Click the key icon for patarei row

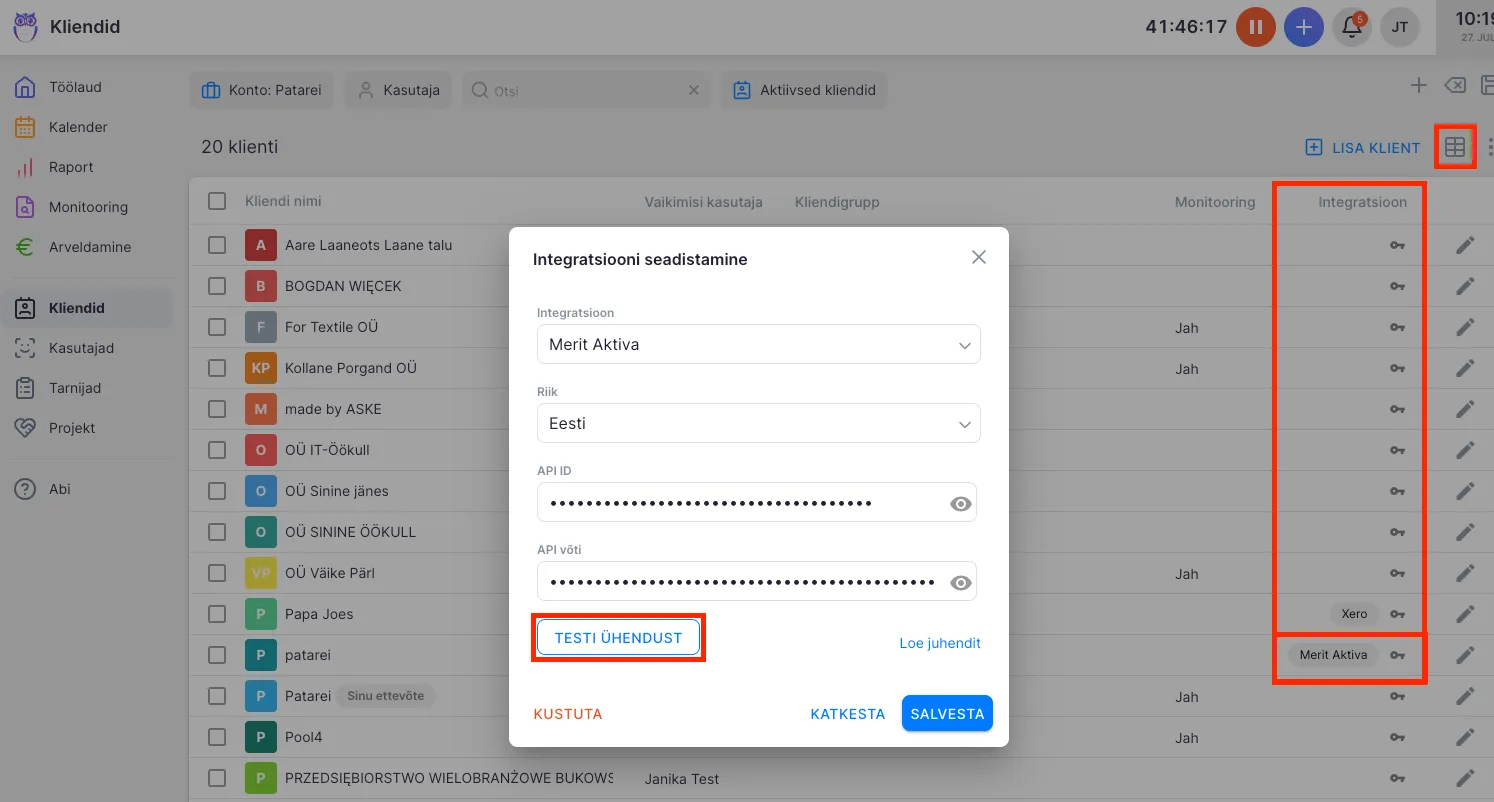pos(1398,655)
